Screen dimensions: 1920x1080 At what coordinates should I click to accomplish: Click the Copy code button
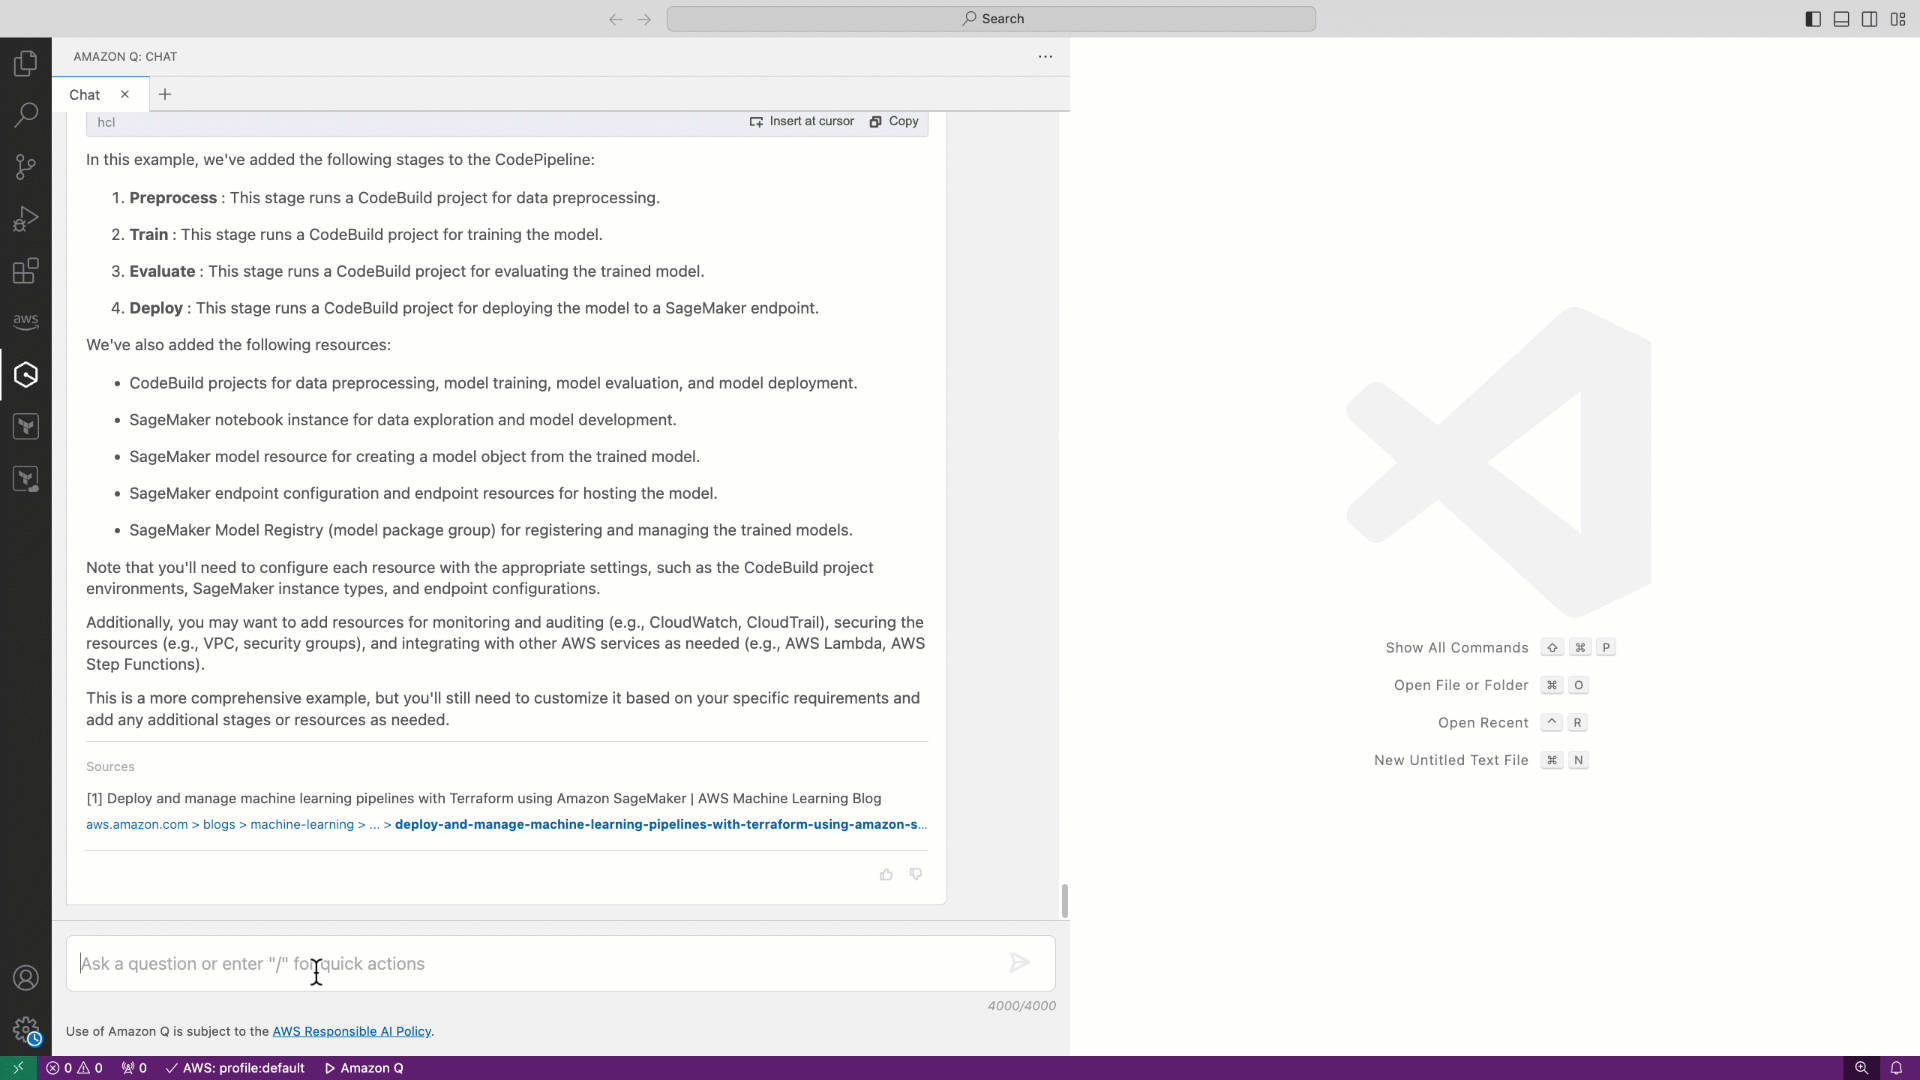[894, 121]
